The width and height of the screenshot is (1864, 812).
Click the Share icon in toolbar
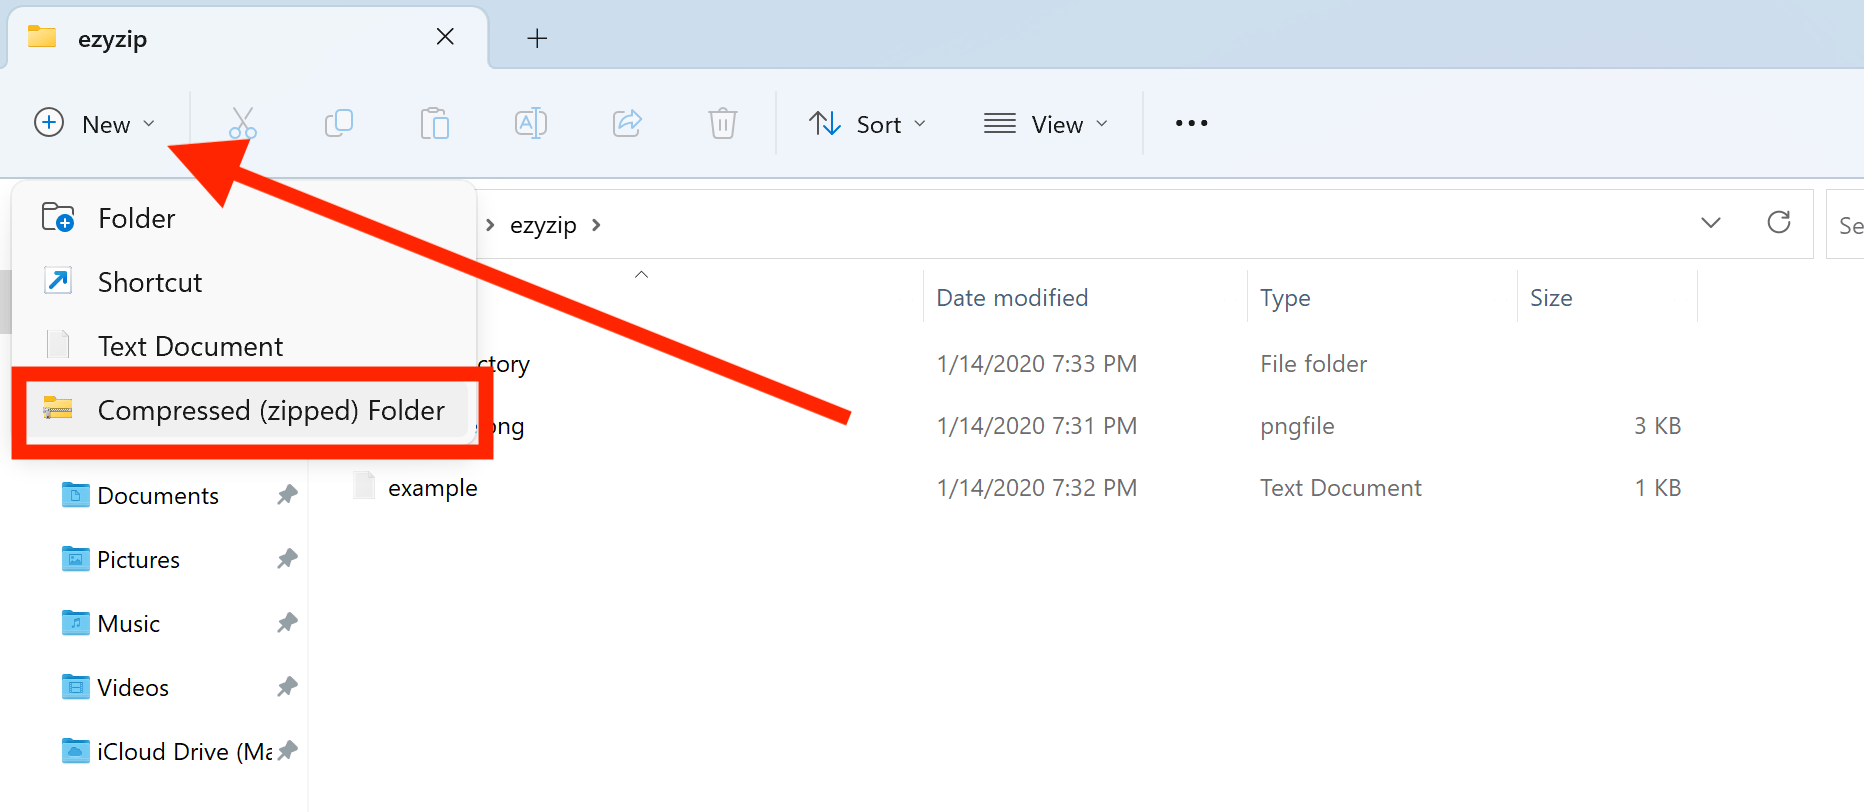point(627,123)
